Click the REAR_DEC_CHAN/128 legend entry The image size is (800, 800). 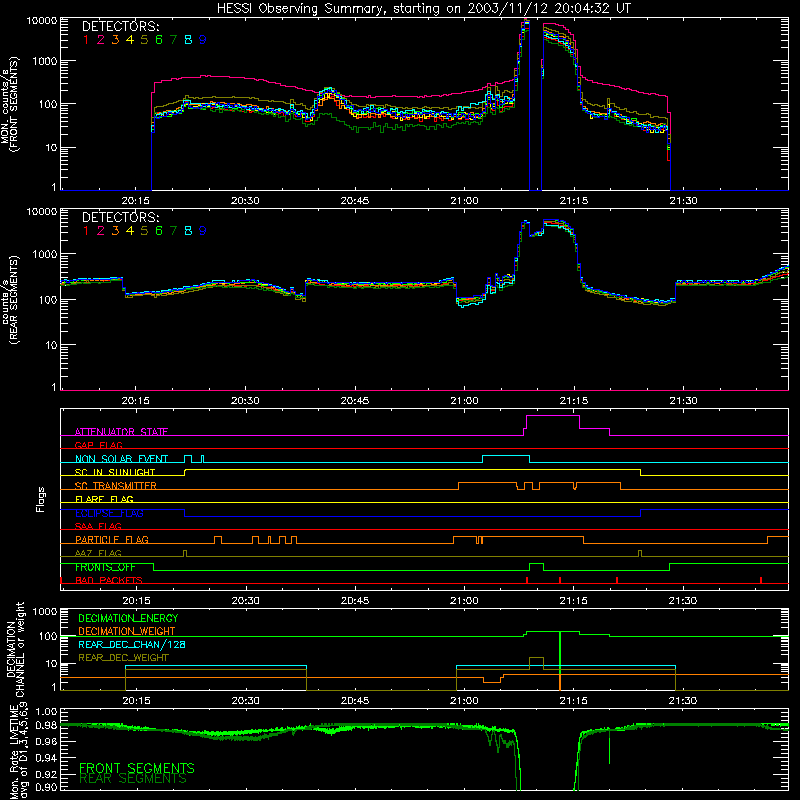tap(132, 645)
